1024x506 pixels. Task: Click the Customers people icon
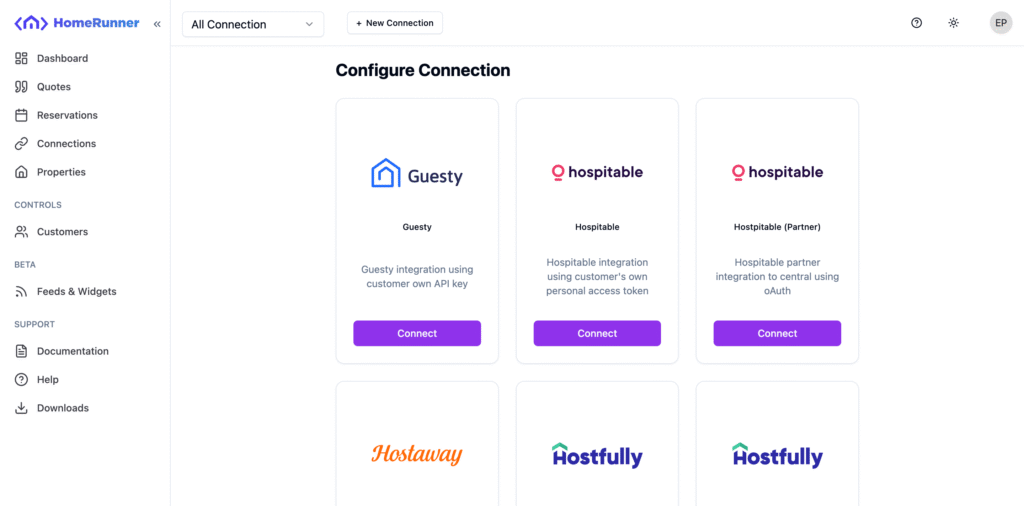click(21, 232)
